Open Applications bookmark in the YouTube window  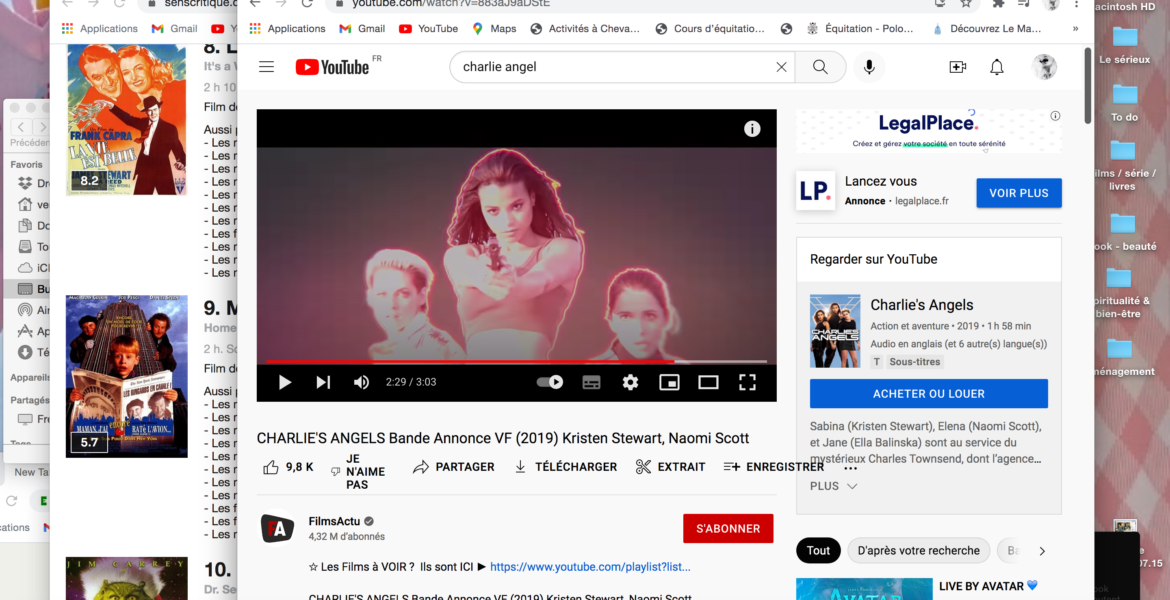coord(287,28)
